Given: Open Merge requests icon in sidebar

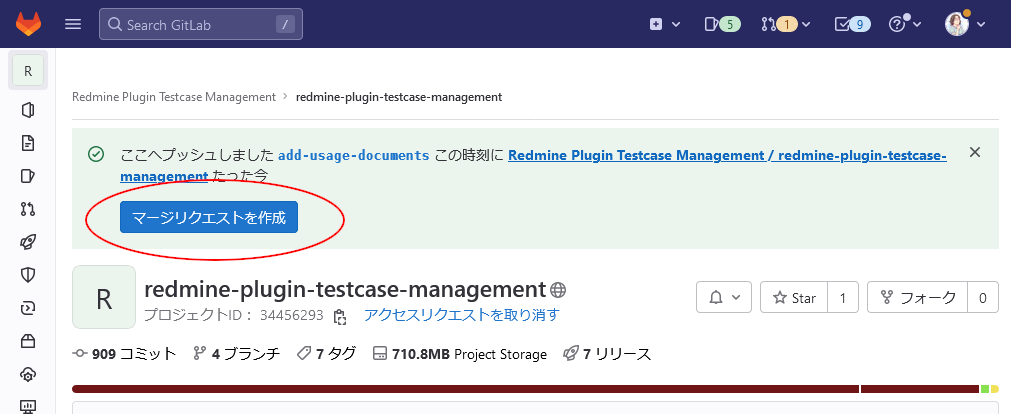Looking at the screenshot, I should 28,209.
